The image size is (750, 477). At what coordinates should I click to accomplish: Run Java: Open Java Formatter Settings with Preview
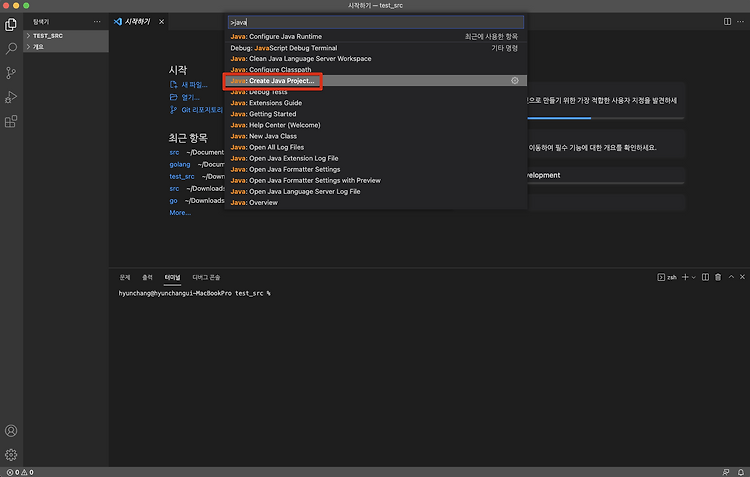pos(376,180)
